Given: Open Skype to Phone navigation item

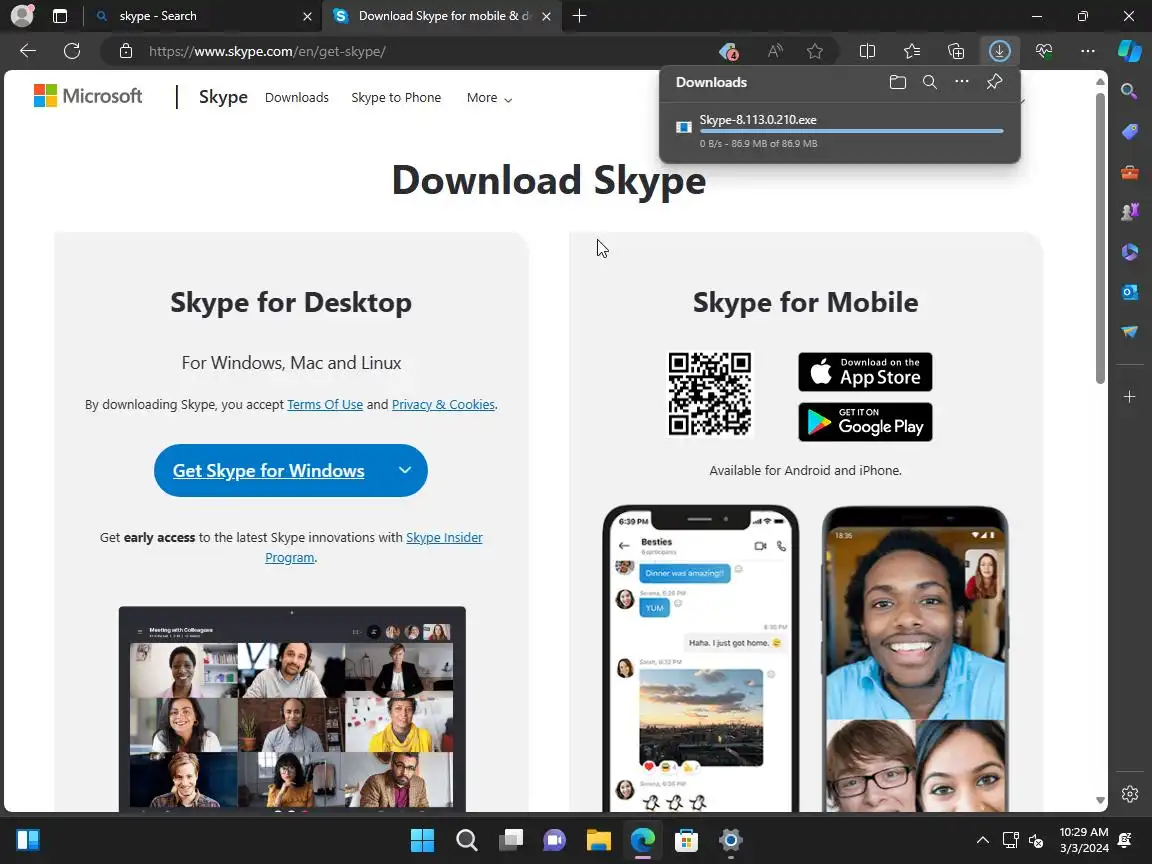Looking at the screenshot, I should click(x=396, y=98).
